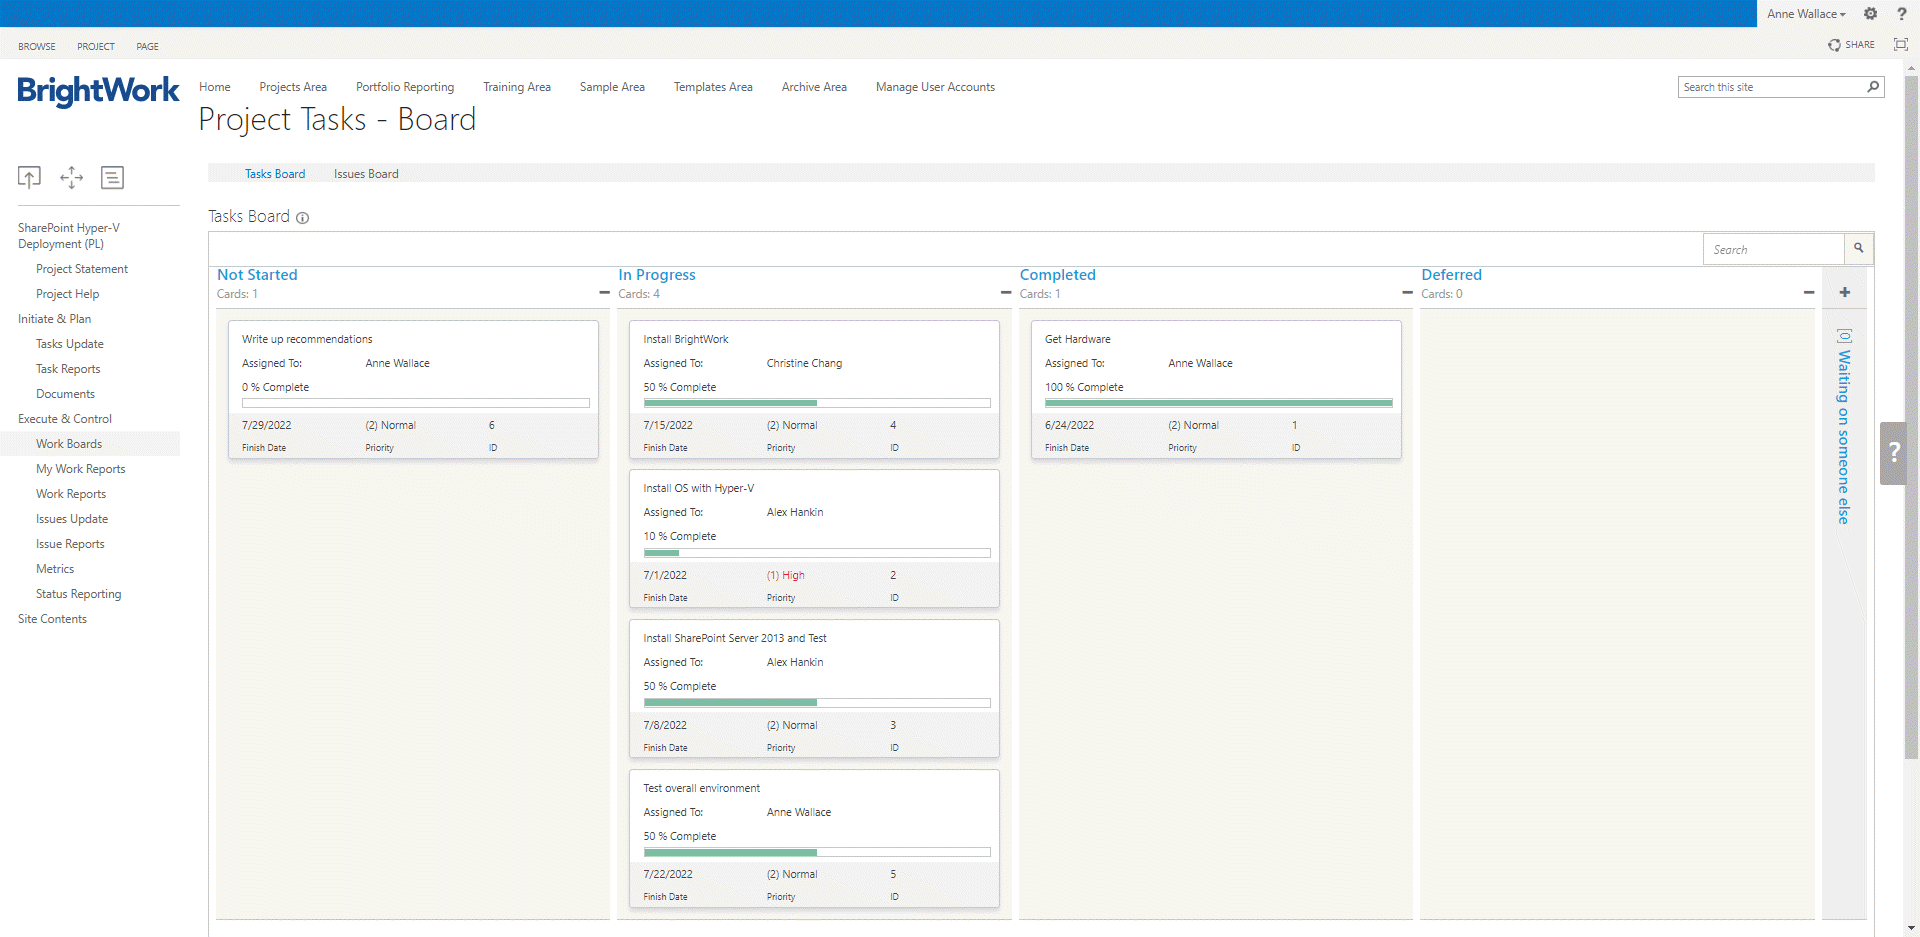Click the upload/share arrow icon in left sidebar
The width and height of the screenshot is (1920, 937).
pos(29,177)
